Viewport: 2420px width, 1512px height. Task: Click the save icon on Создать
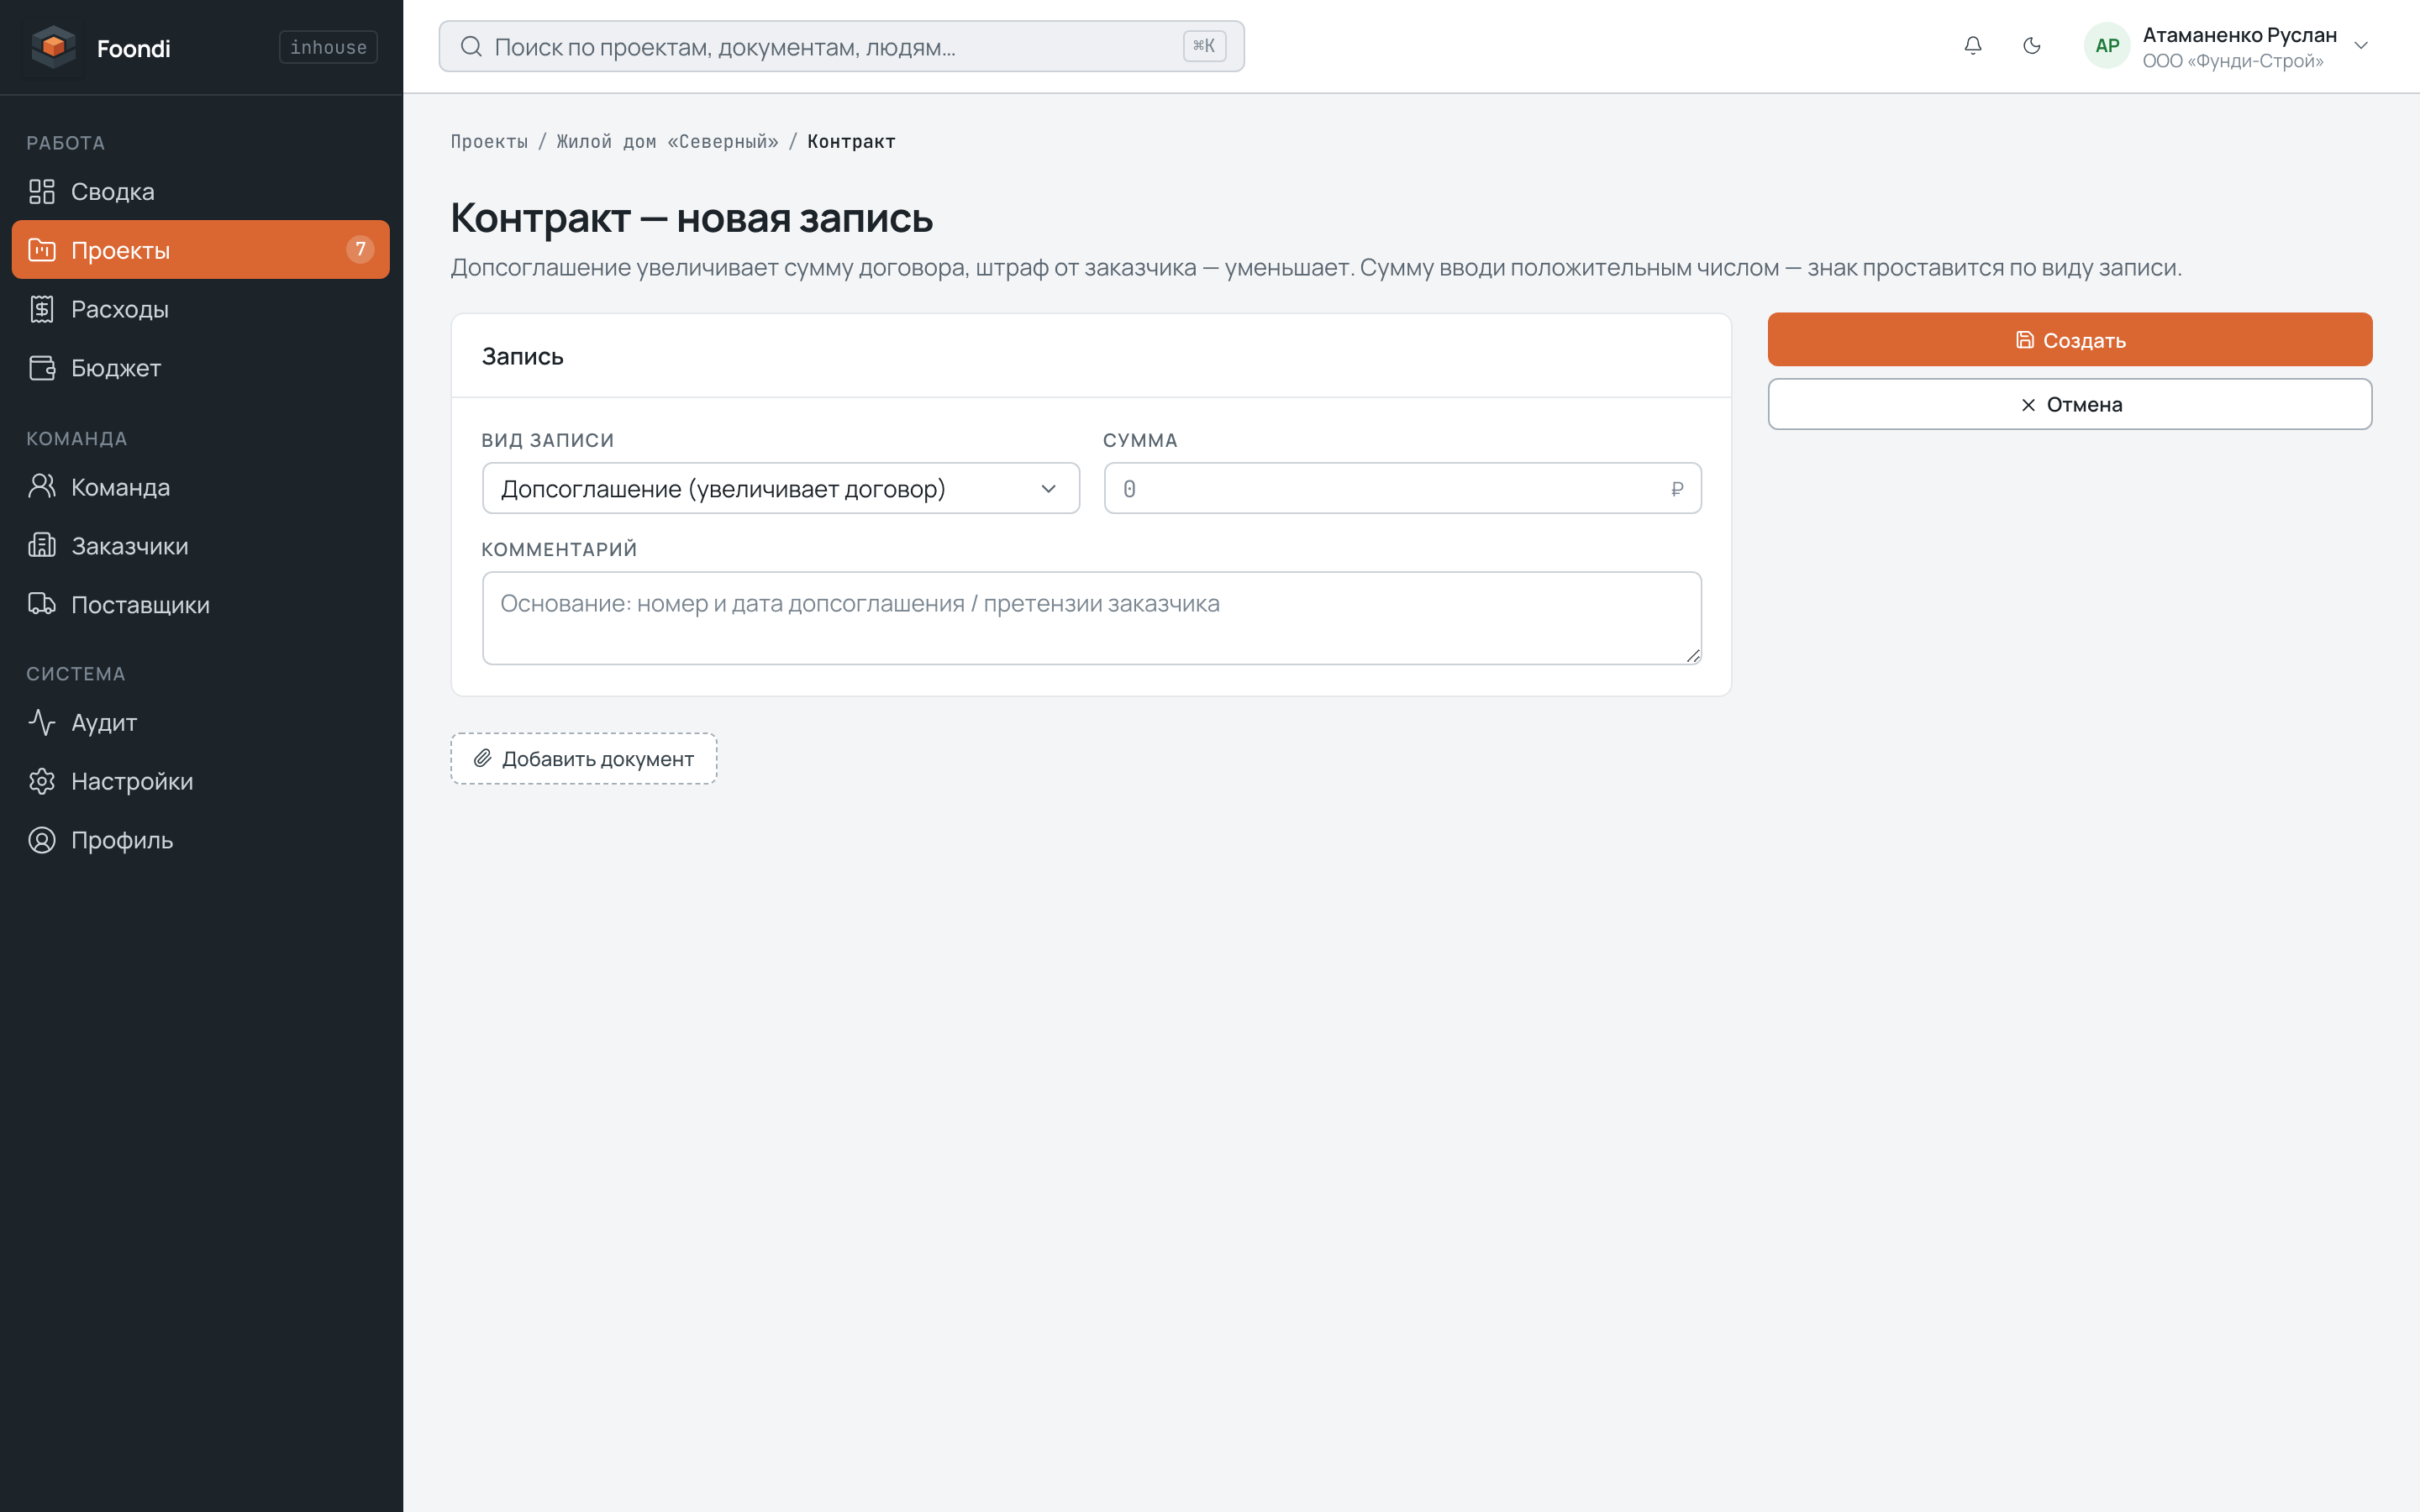2024,340
